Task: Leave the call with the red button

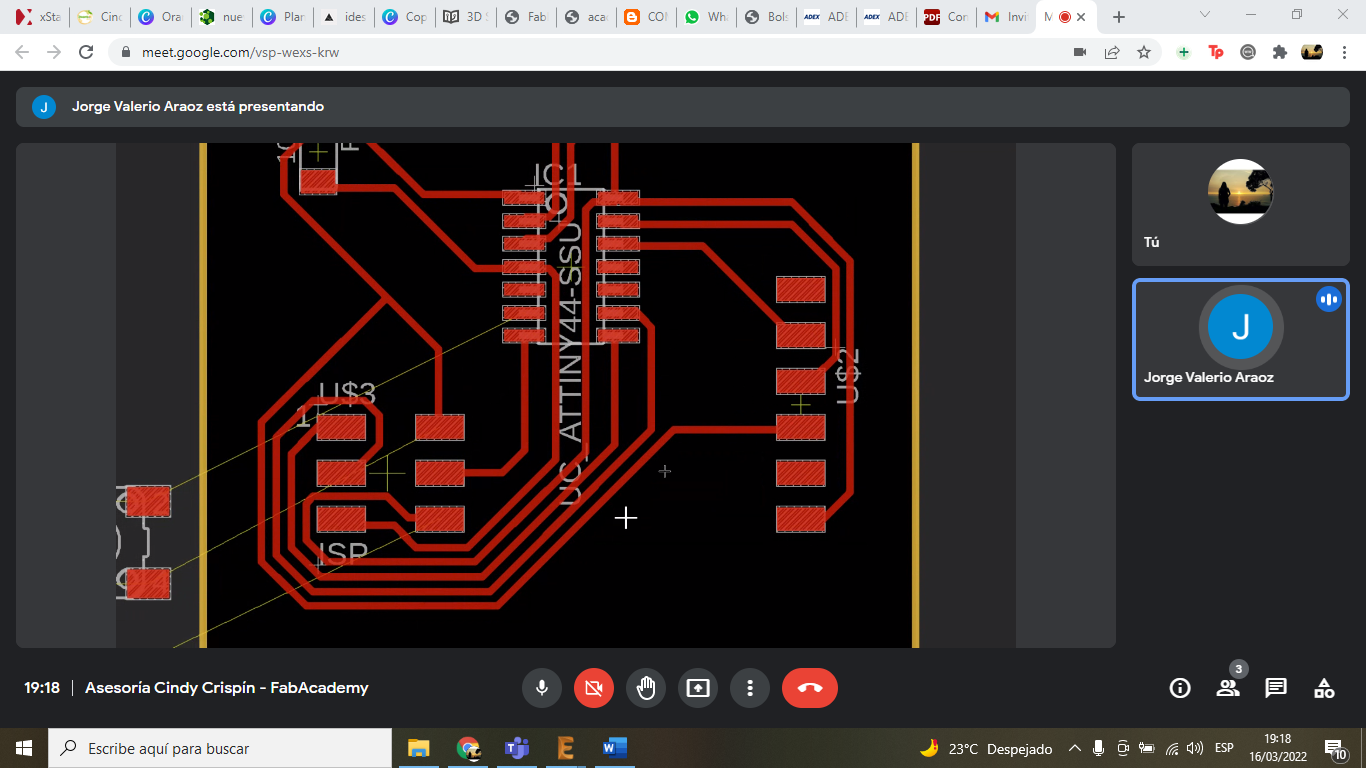Action: 810,688
